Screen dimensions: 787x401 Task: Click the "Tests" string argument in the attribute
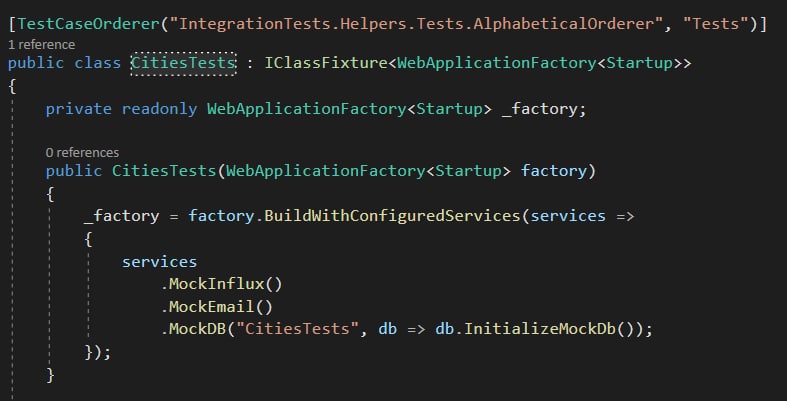point(716,24)
